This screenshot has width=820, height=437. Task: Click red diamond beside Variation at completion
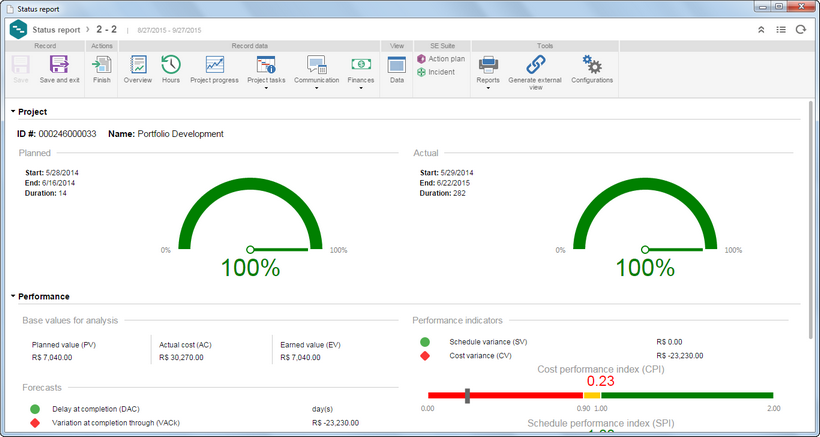pyautogui.click(x=35, y=423)
